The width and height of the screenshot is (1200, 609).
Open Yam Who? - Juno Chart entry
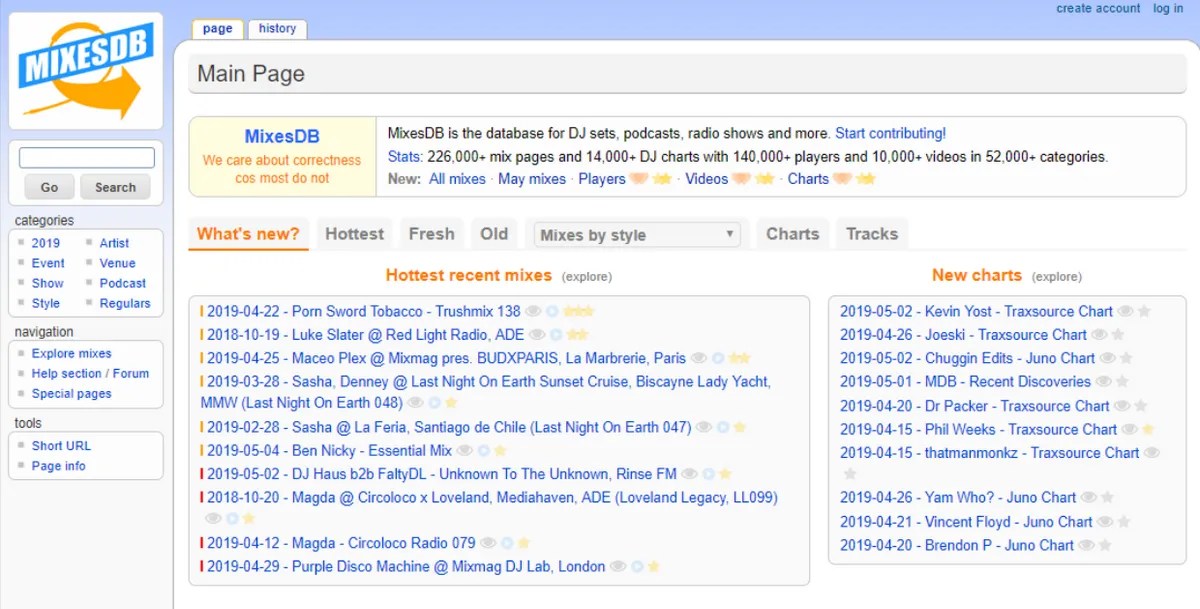tap(958, 497)
